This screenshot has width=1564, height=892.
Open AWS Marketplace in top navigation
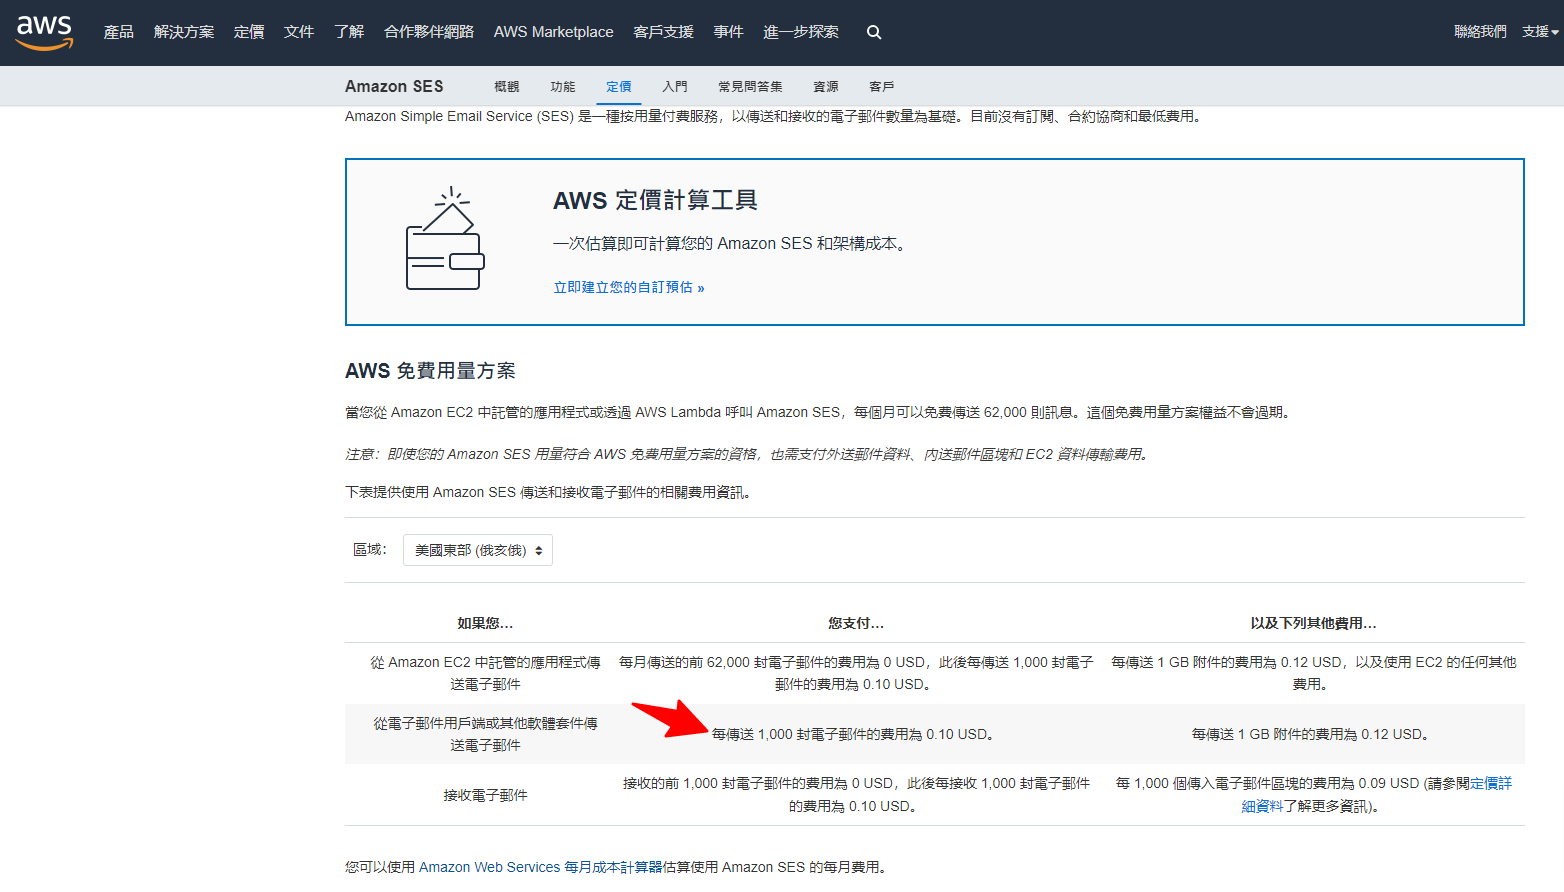tap(553, 32)
